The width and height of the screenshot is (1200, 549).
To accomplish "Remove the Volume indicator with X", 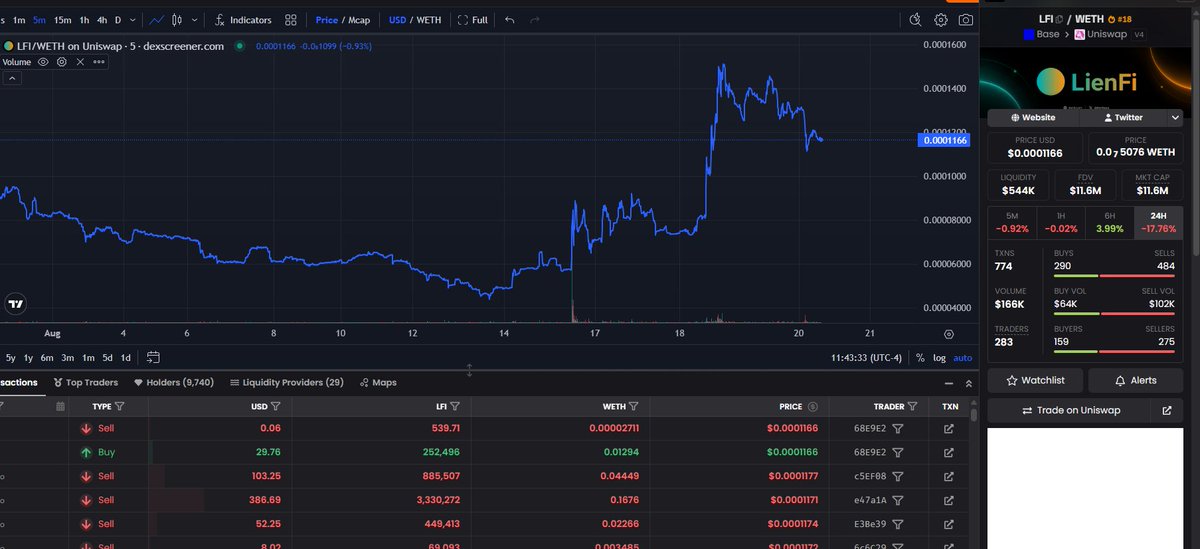I will 80,62.
